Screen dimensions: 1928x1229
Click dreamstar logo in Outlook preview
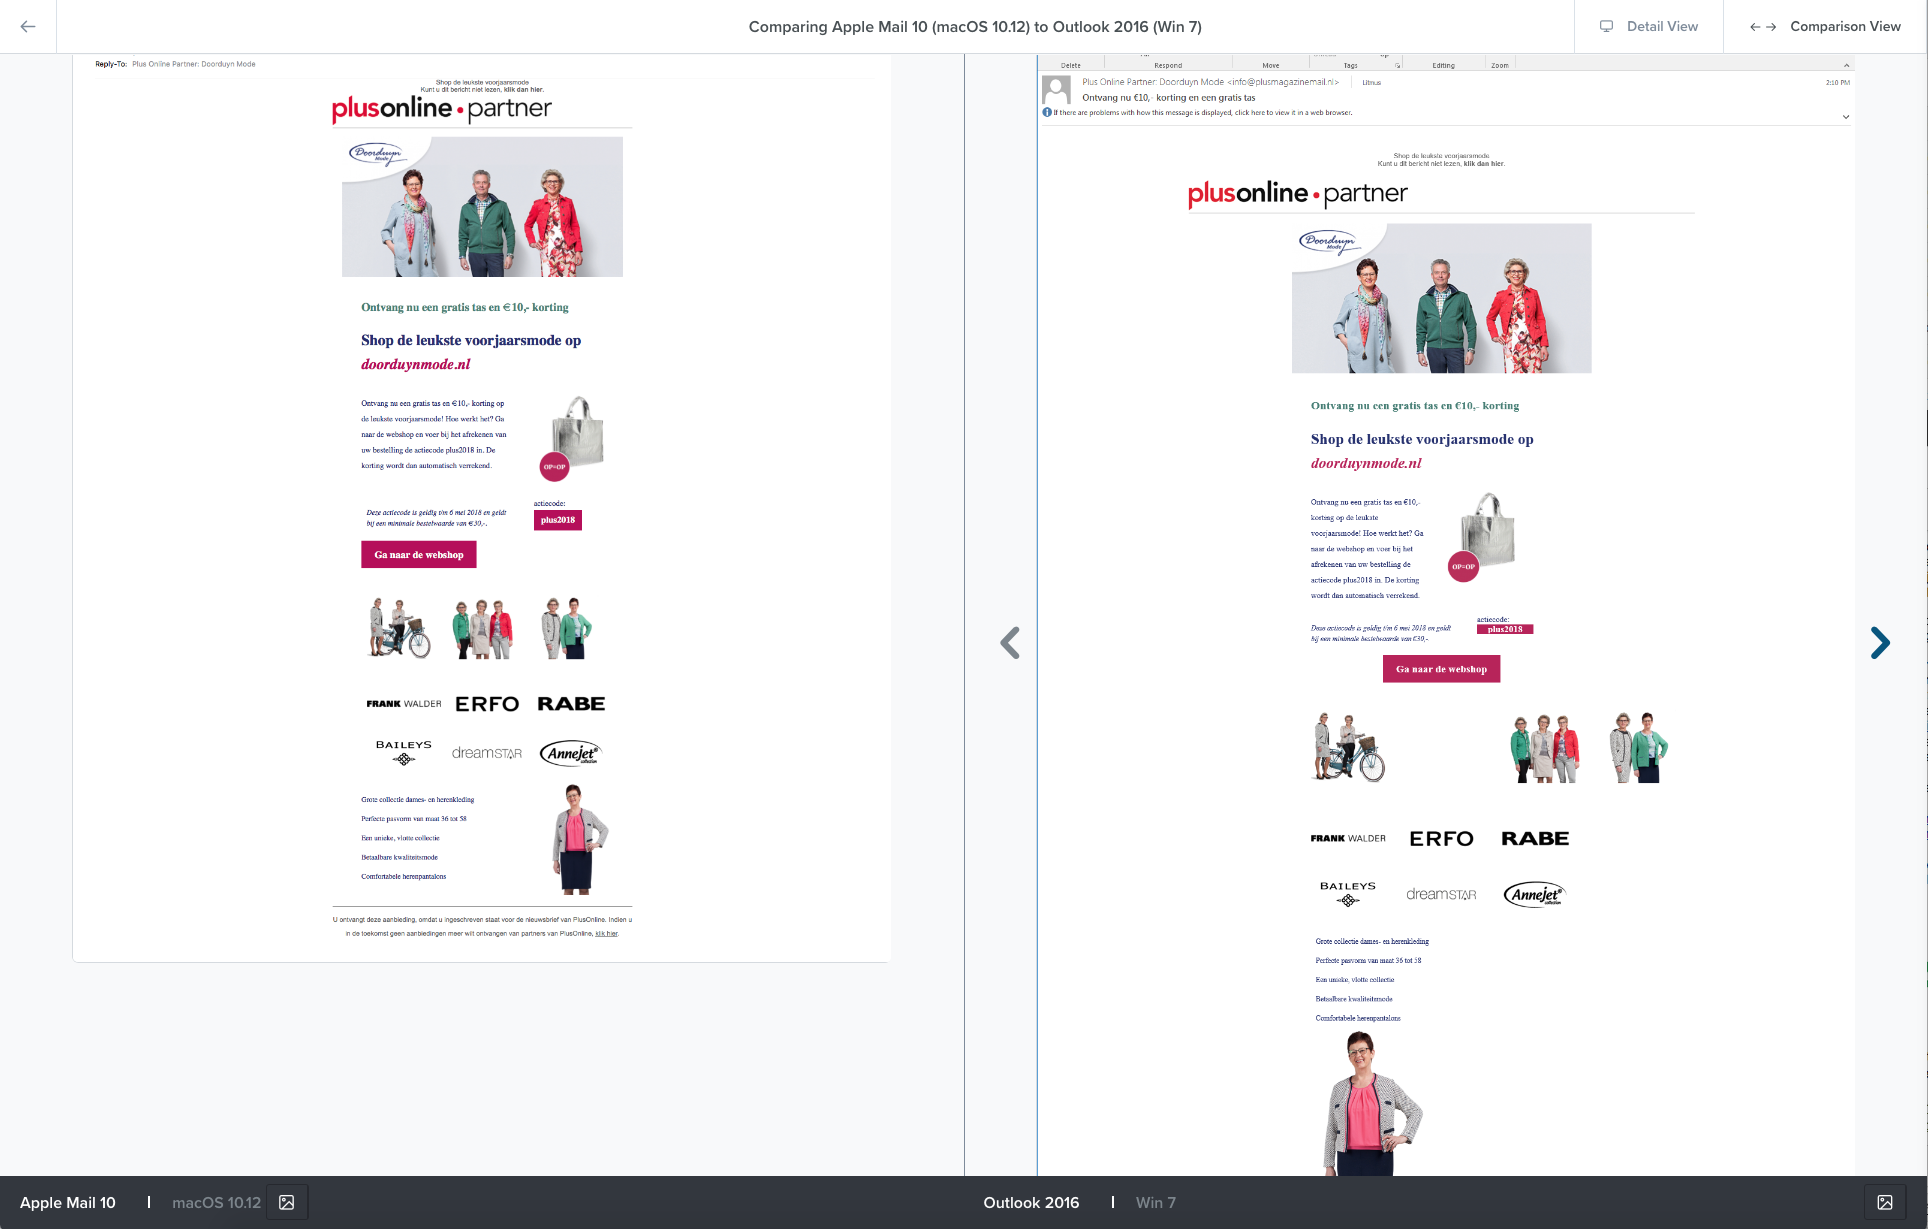1441,894
